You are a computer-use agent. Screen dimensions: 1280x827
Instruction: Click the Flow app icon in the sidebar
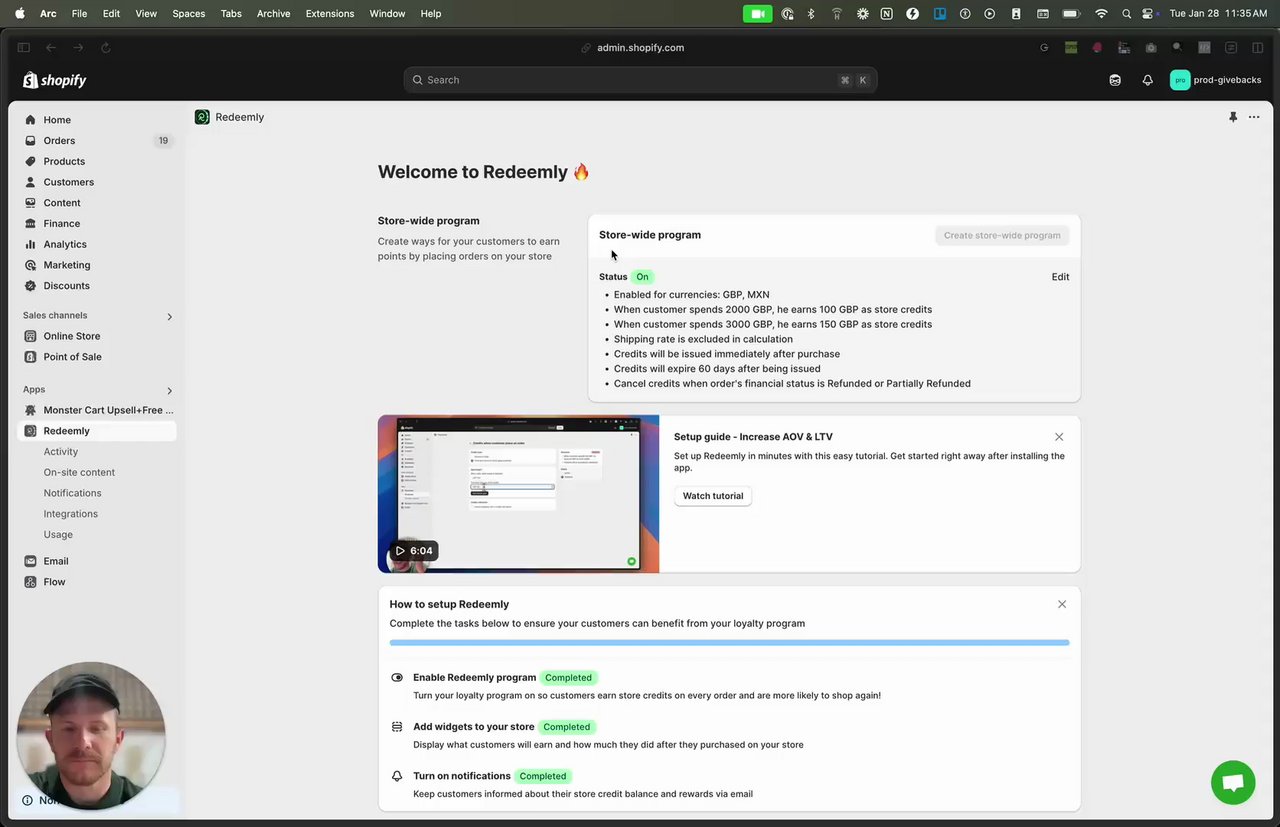[x=30, y=582]
